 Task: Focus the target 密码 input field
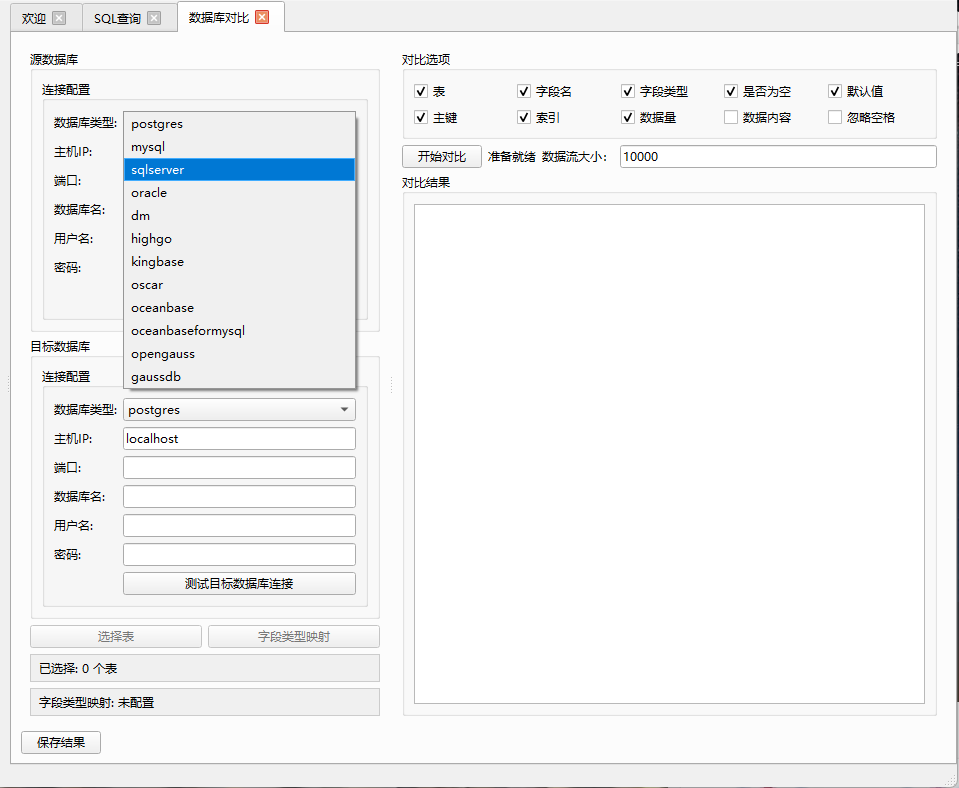pos(239,554)
